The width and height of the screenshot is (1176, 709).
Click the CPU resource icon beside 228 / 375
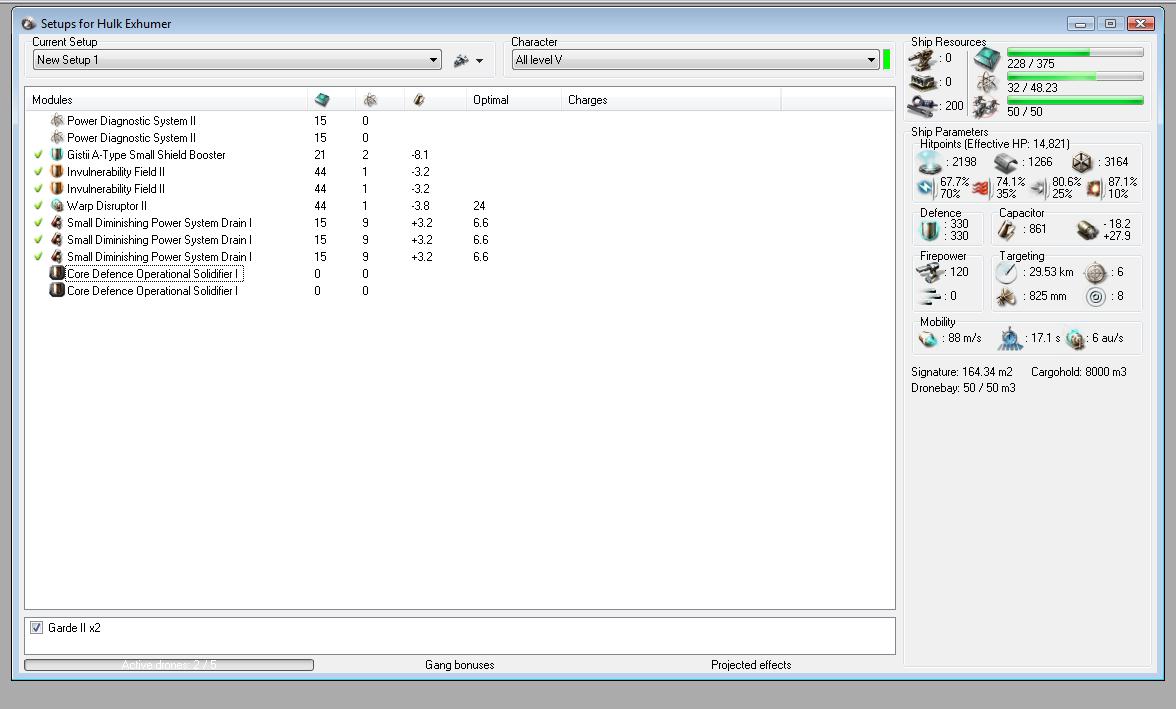point(987,59)
